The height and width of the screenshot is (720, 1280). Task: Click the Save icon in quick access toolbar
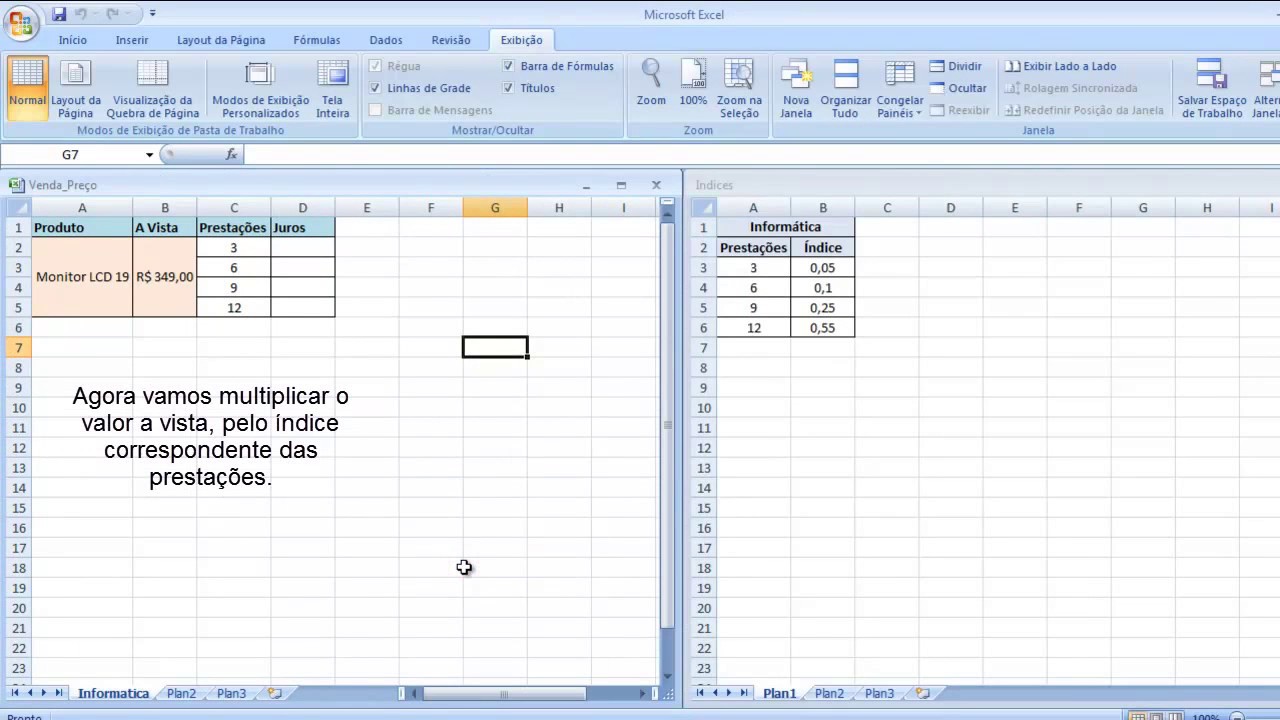click(59, 14)
